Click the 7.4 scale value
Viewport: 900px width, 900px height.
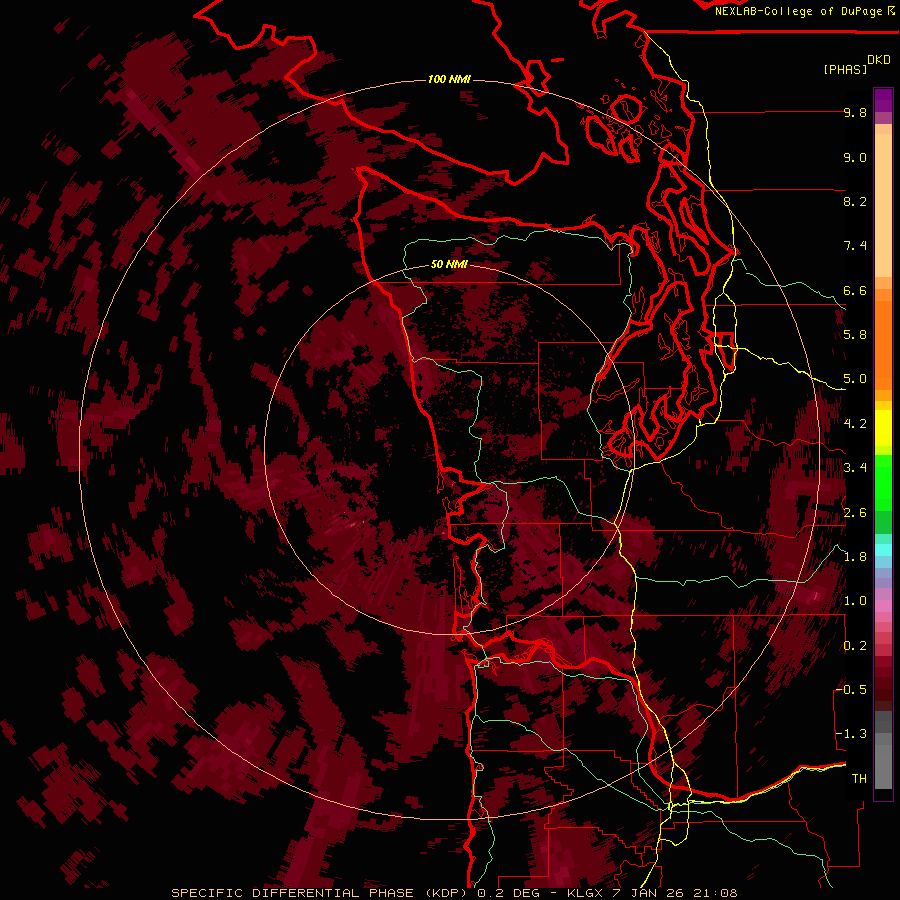point(855,246)
